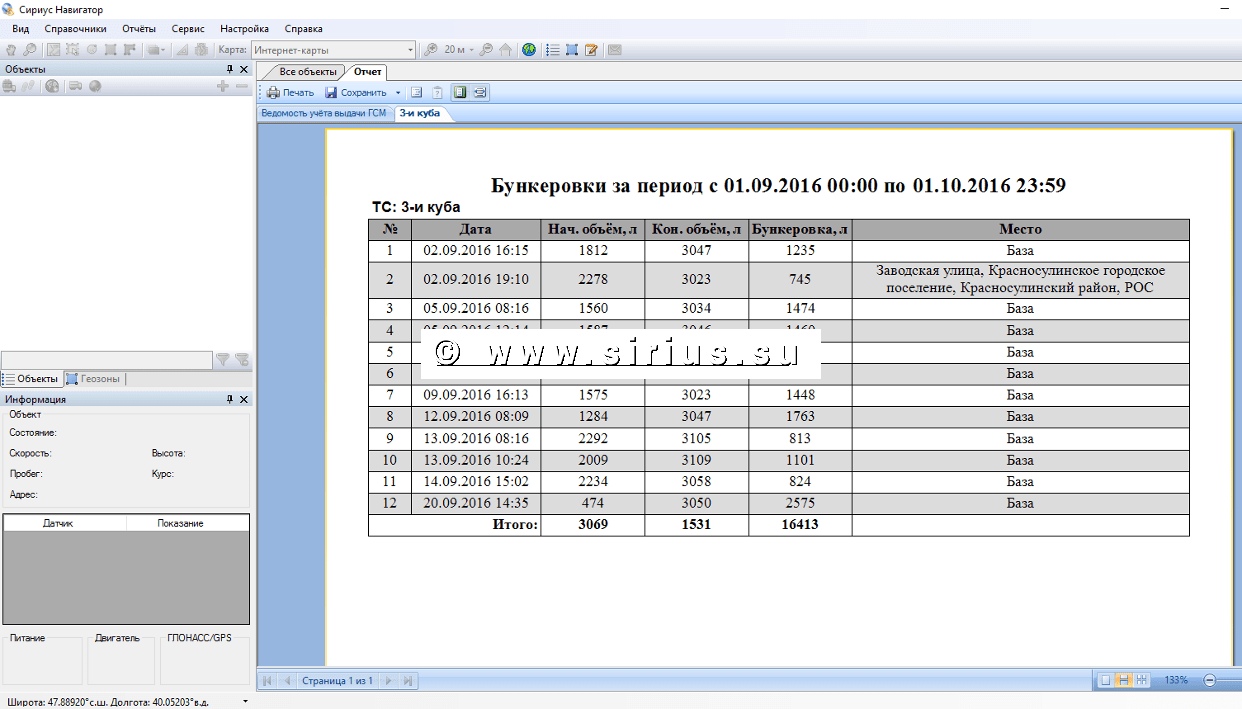Click the search input field in Объекты panel
Image resolution: width=1242 pixels, height=709 pixels.
(107, 360)
